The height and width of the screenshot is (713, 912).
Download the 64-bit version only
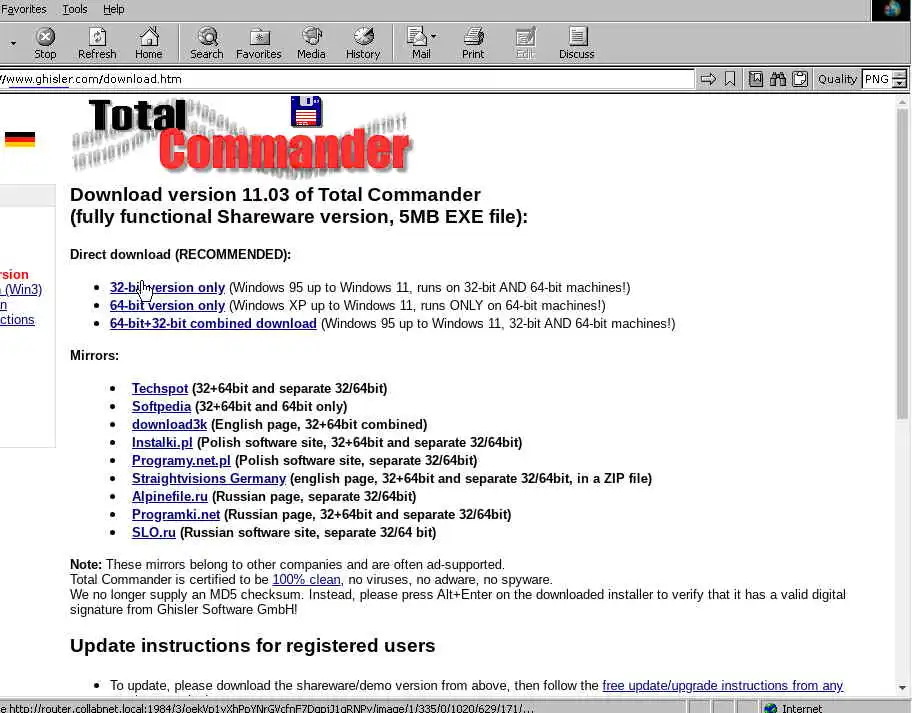[x=167, y=305]
